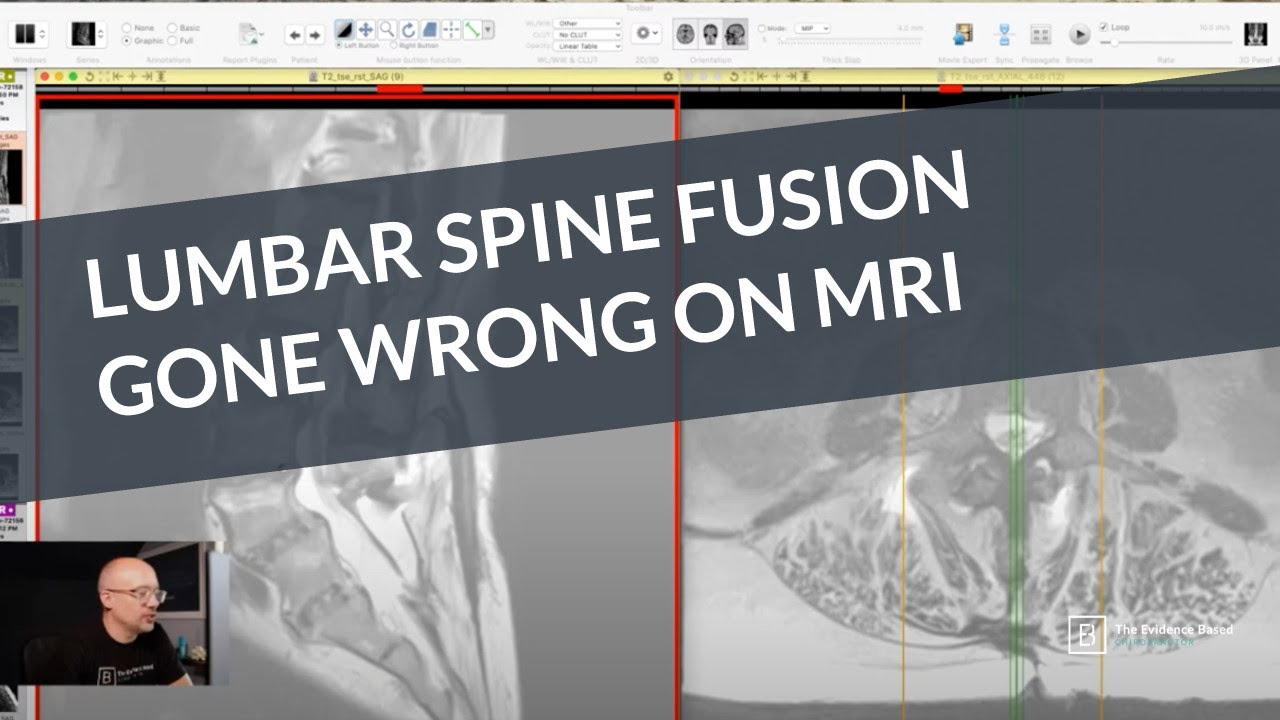Open the WL/WW preset dropdown

(x=589, y=23)
